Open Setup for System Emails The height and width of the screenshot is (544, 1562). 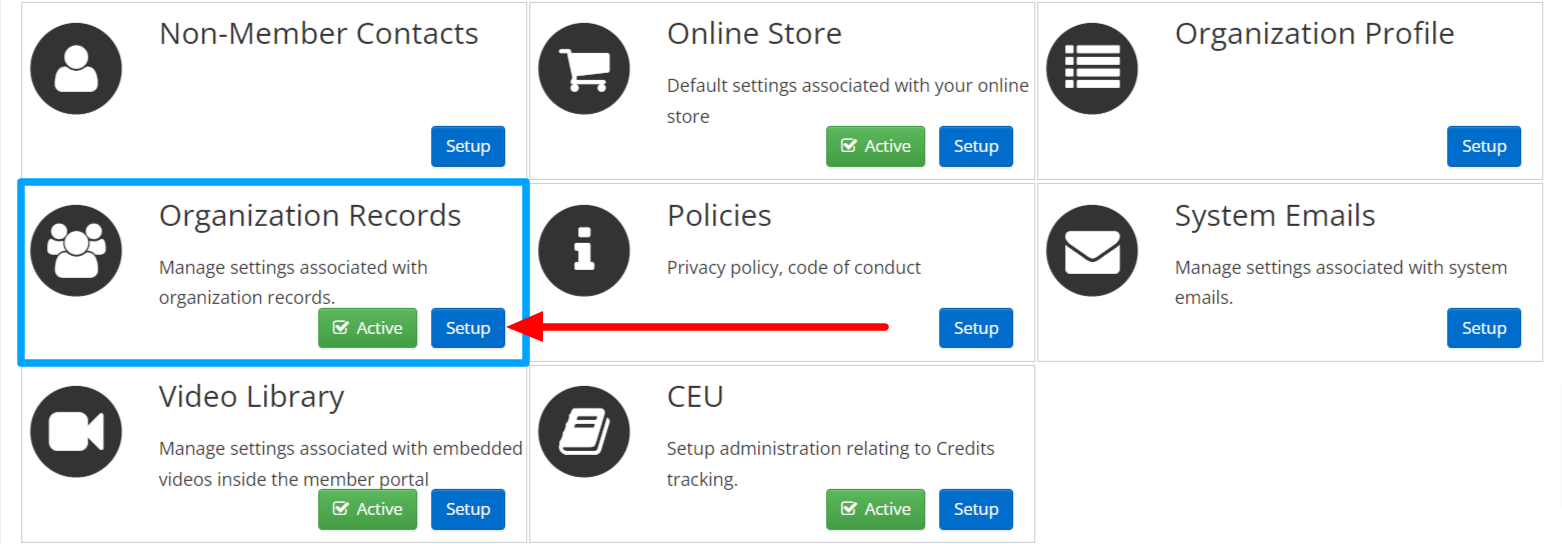coord(1484,328)
